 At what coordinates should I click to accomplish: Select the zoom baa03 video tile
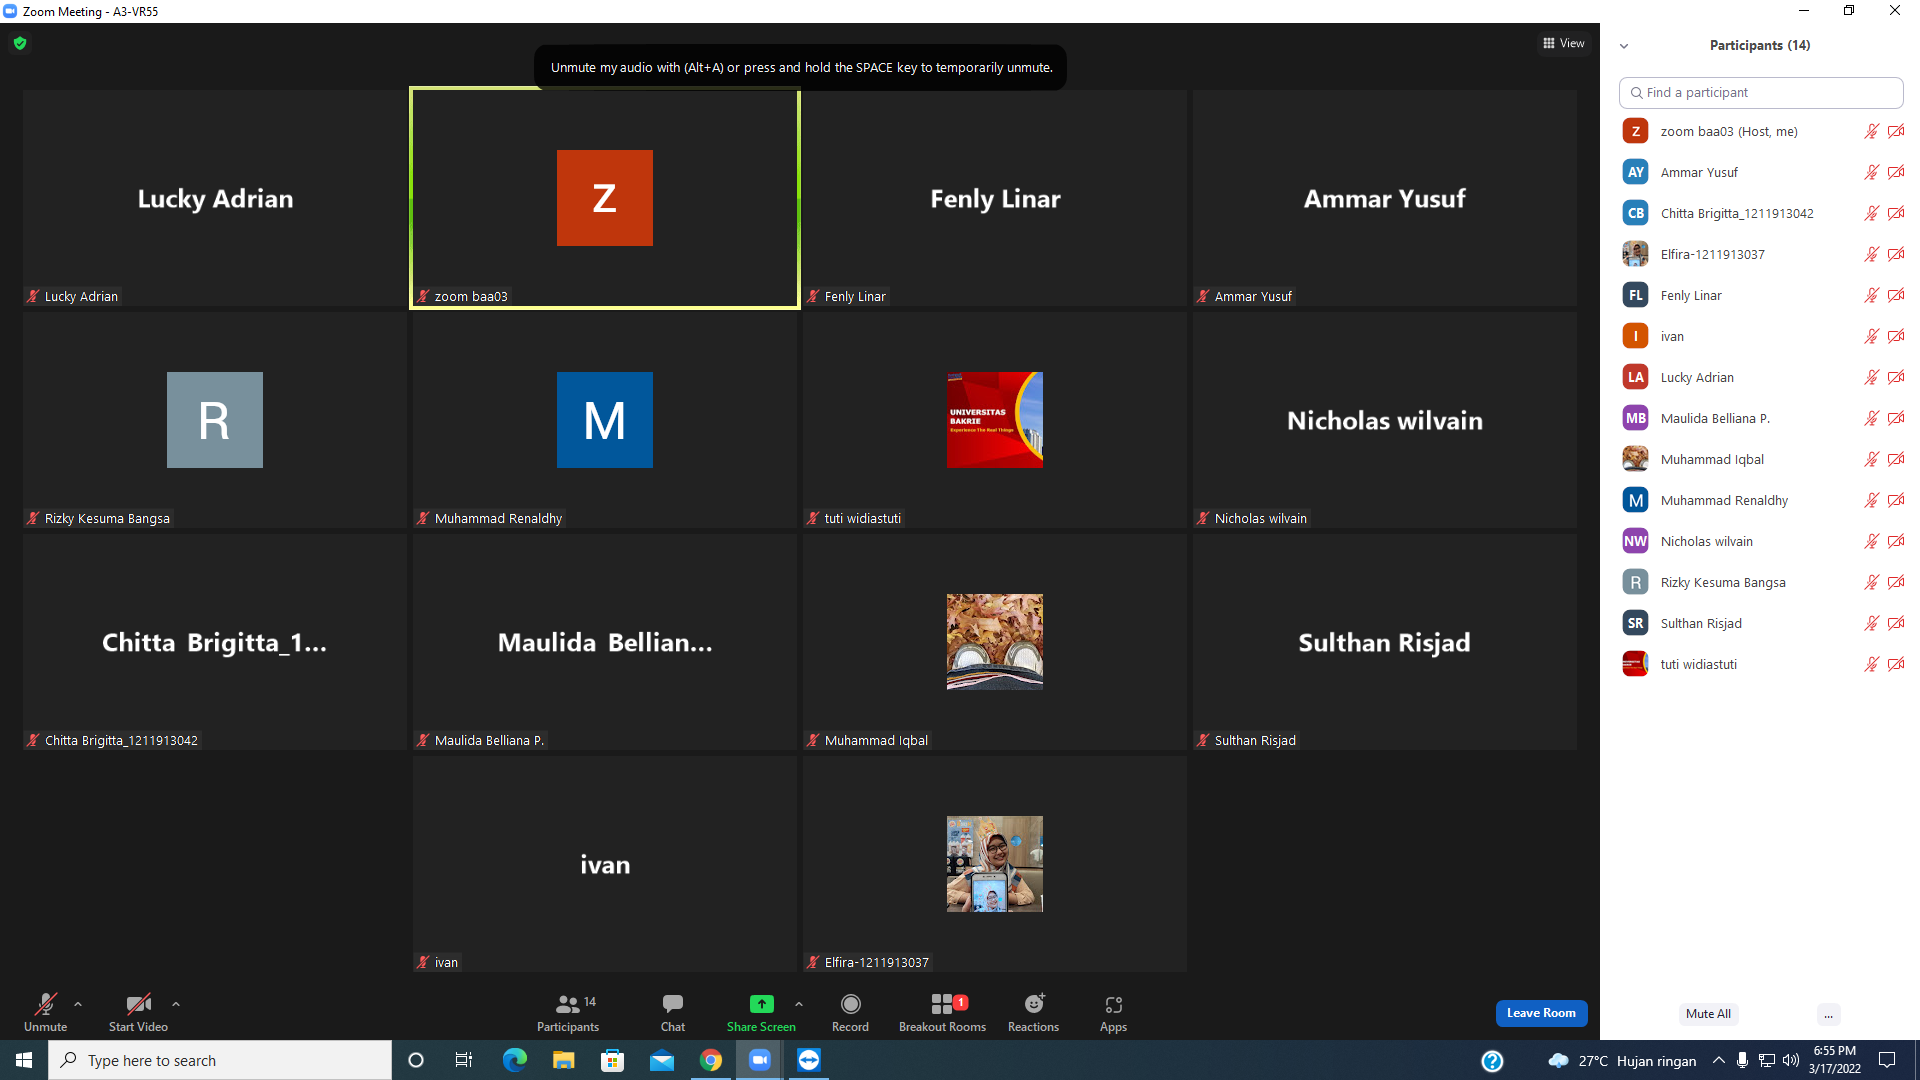[605, 198]
